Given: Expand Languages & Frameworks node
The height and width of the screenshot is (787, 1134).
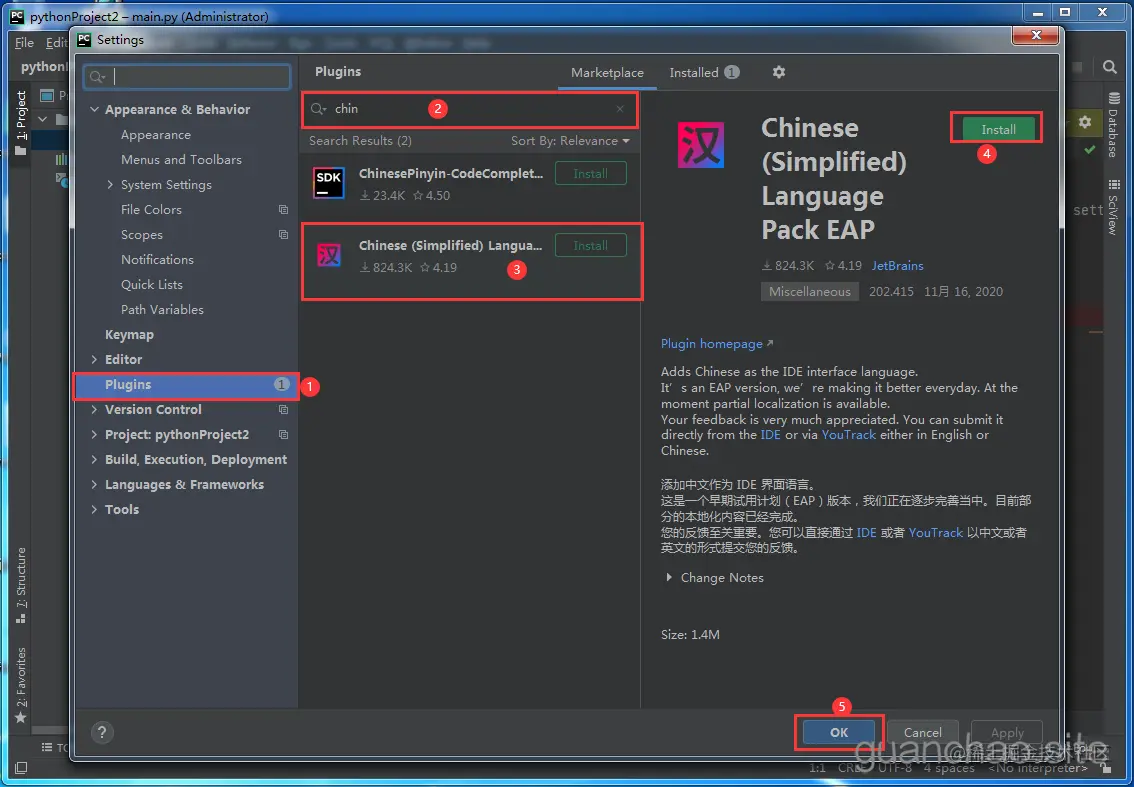Looking at the screenshot, I should (94, 485).
